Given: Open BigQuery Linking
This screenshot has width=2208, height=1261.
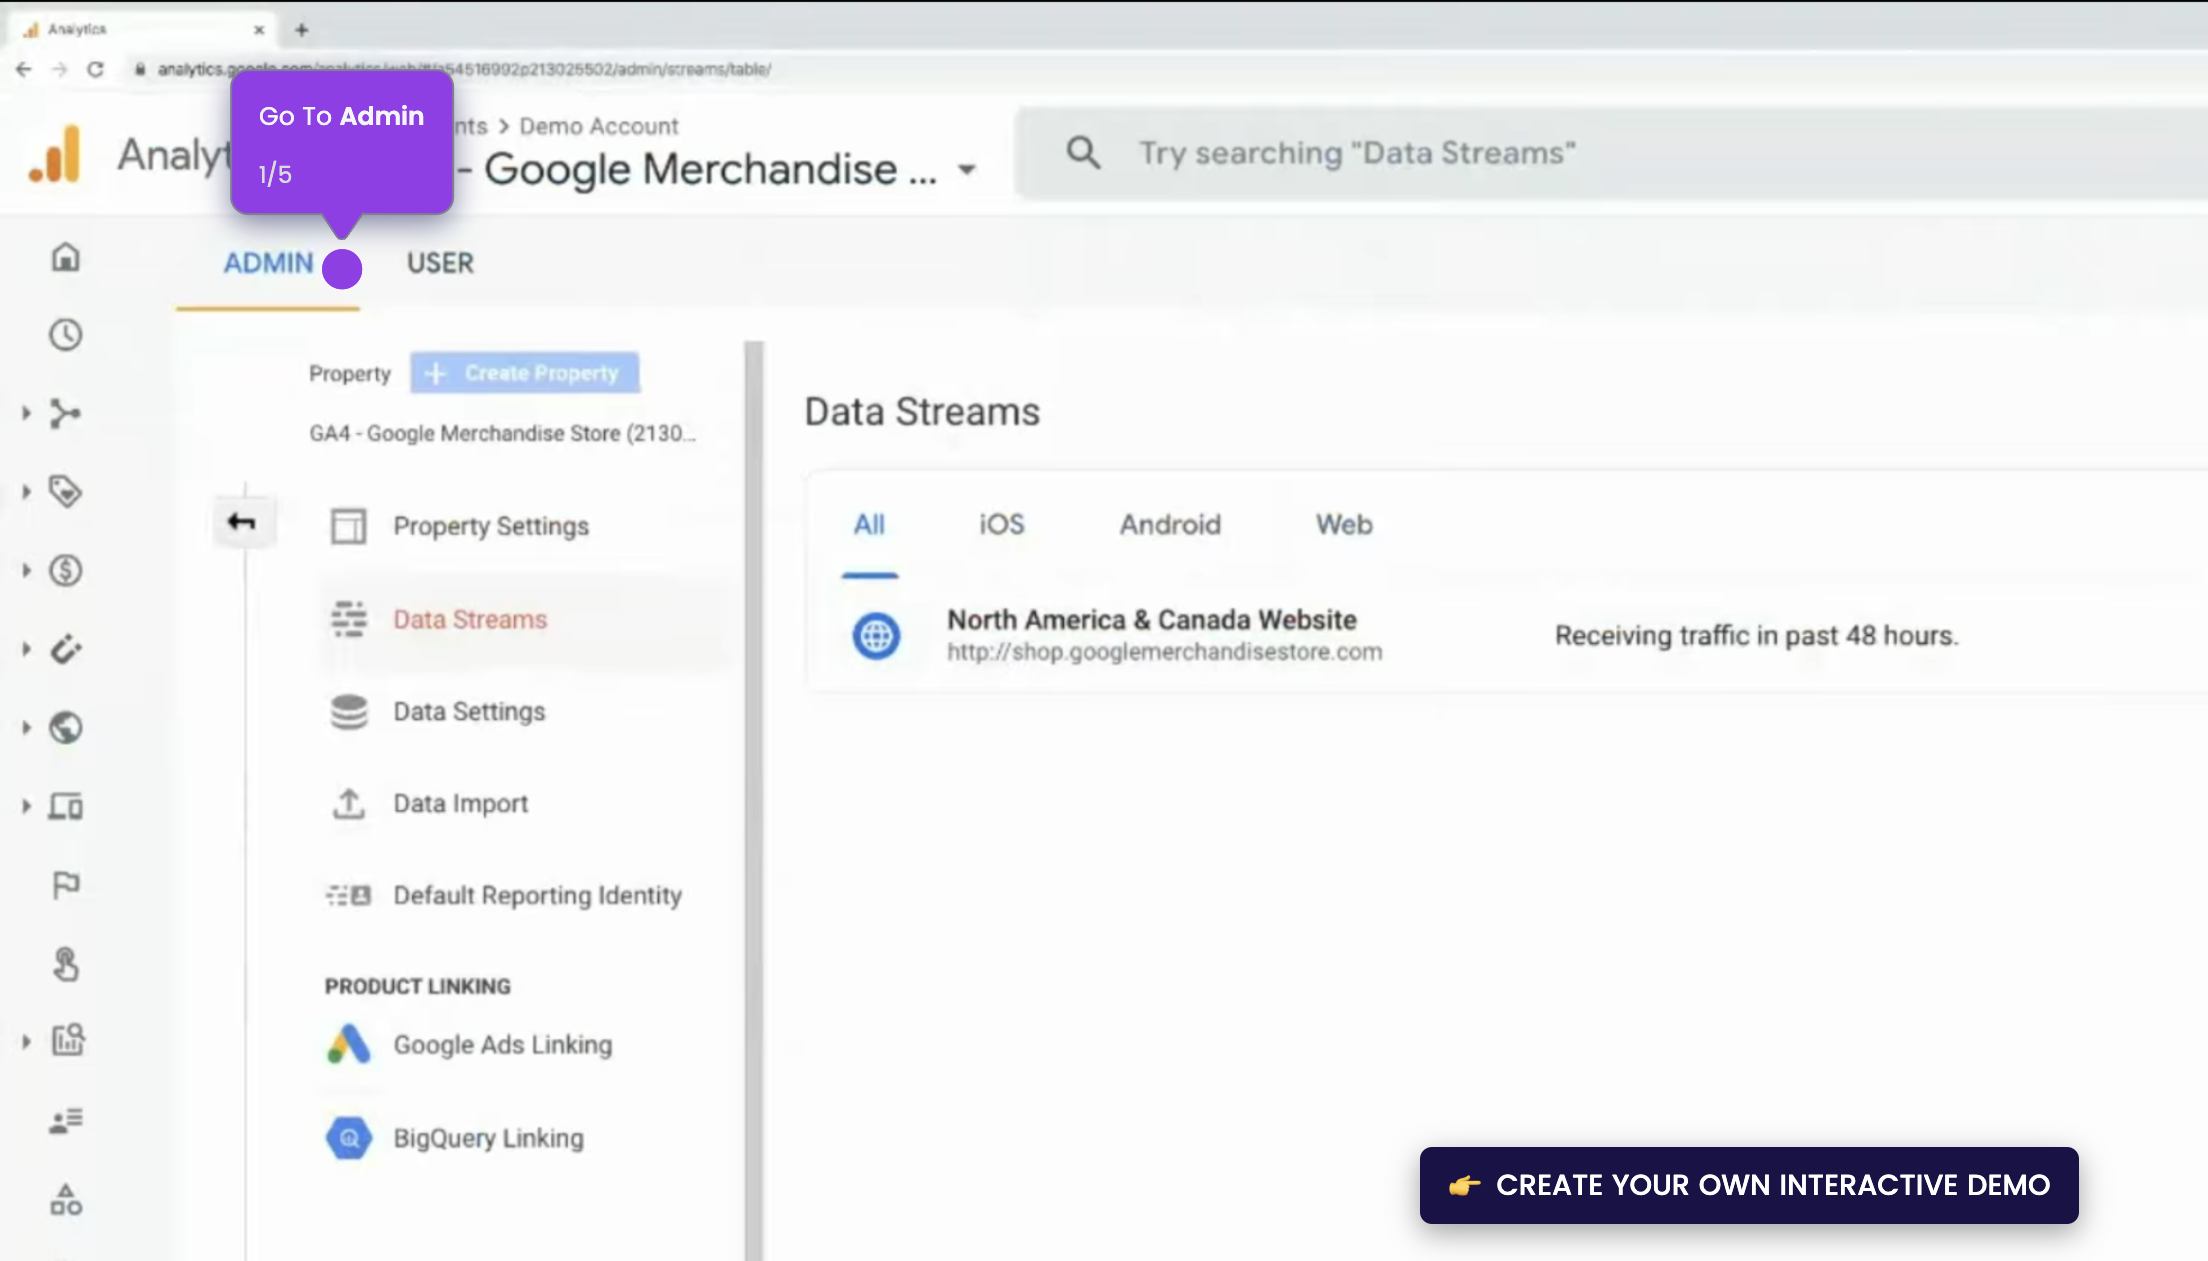Looking at the screenshot, I should pyautogui.click(x=488, y=1137).
